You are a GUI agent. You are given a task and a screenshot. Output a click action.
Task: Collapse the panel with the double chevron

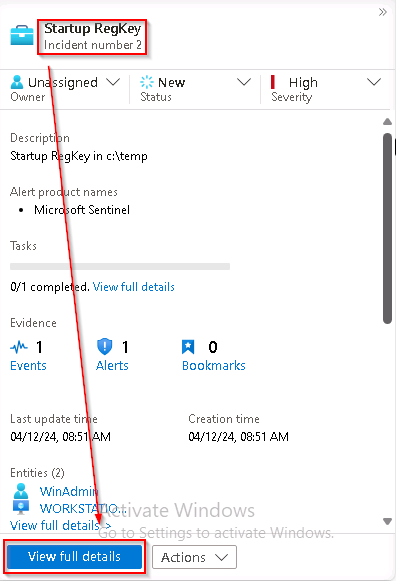pos(383,12)
